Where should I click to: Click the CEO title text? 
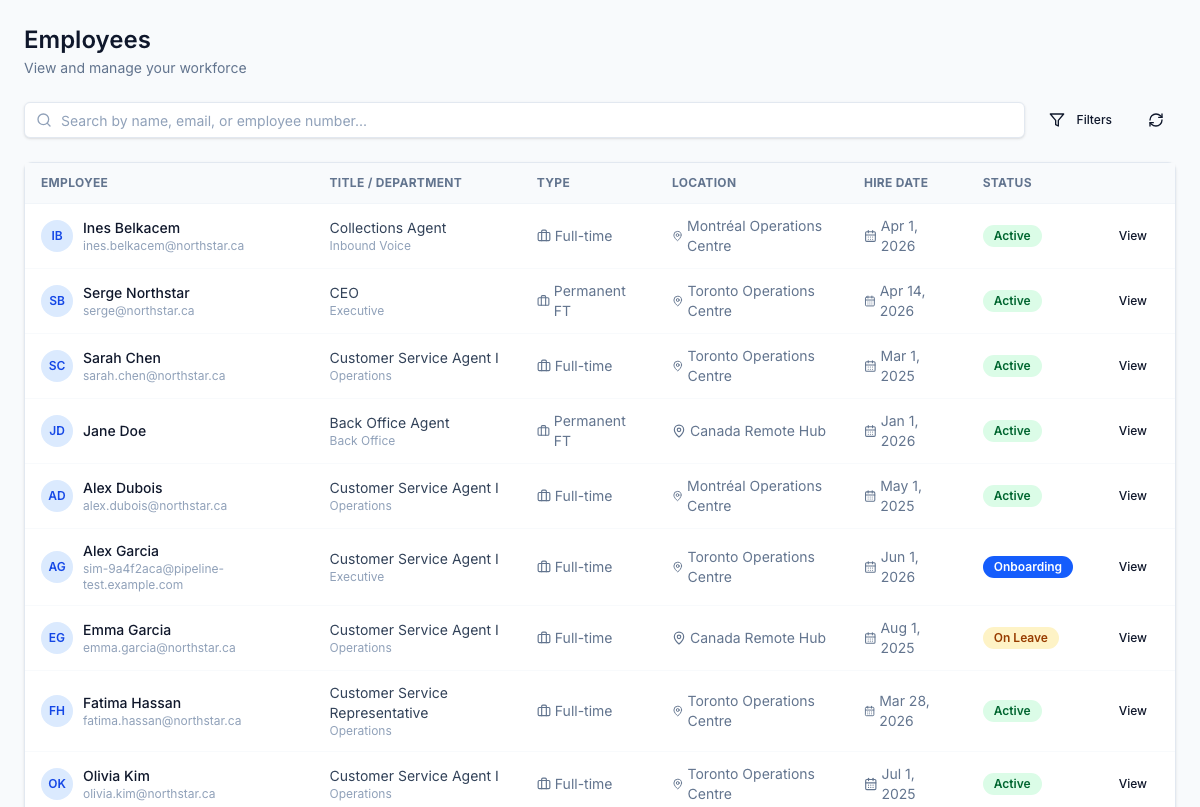click(344, 293)
